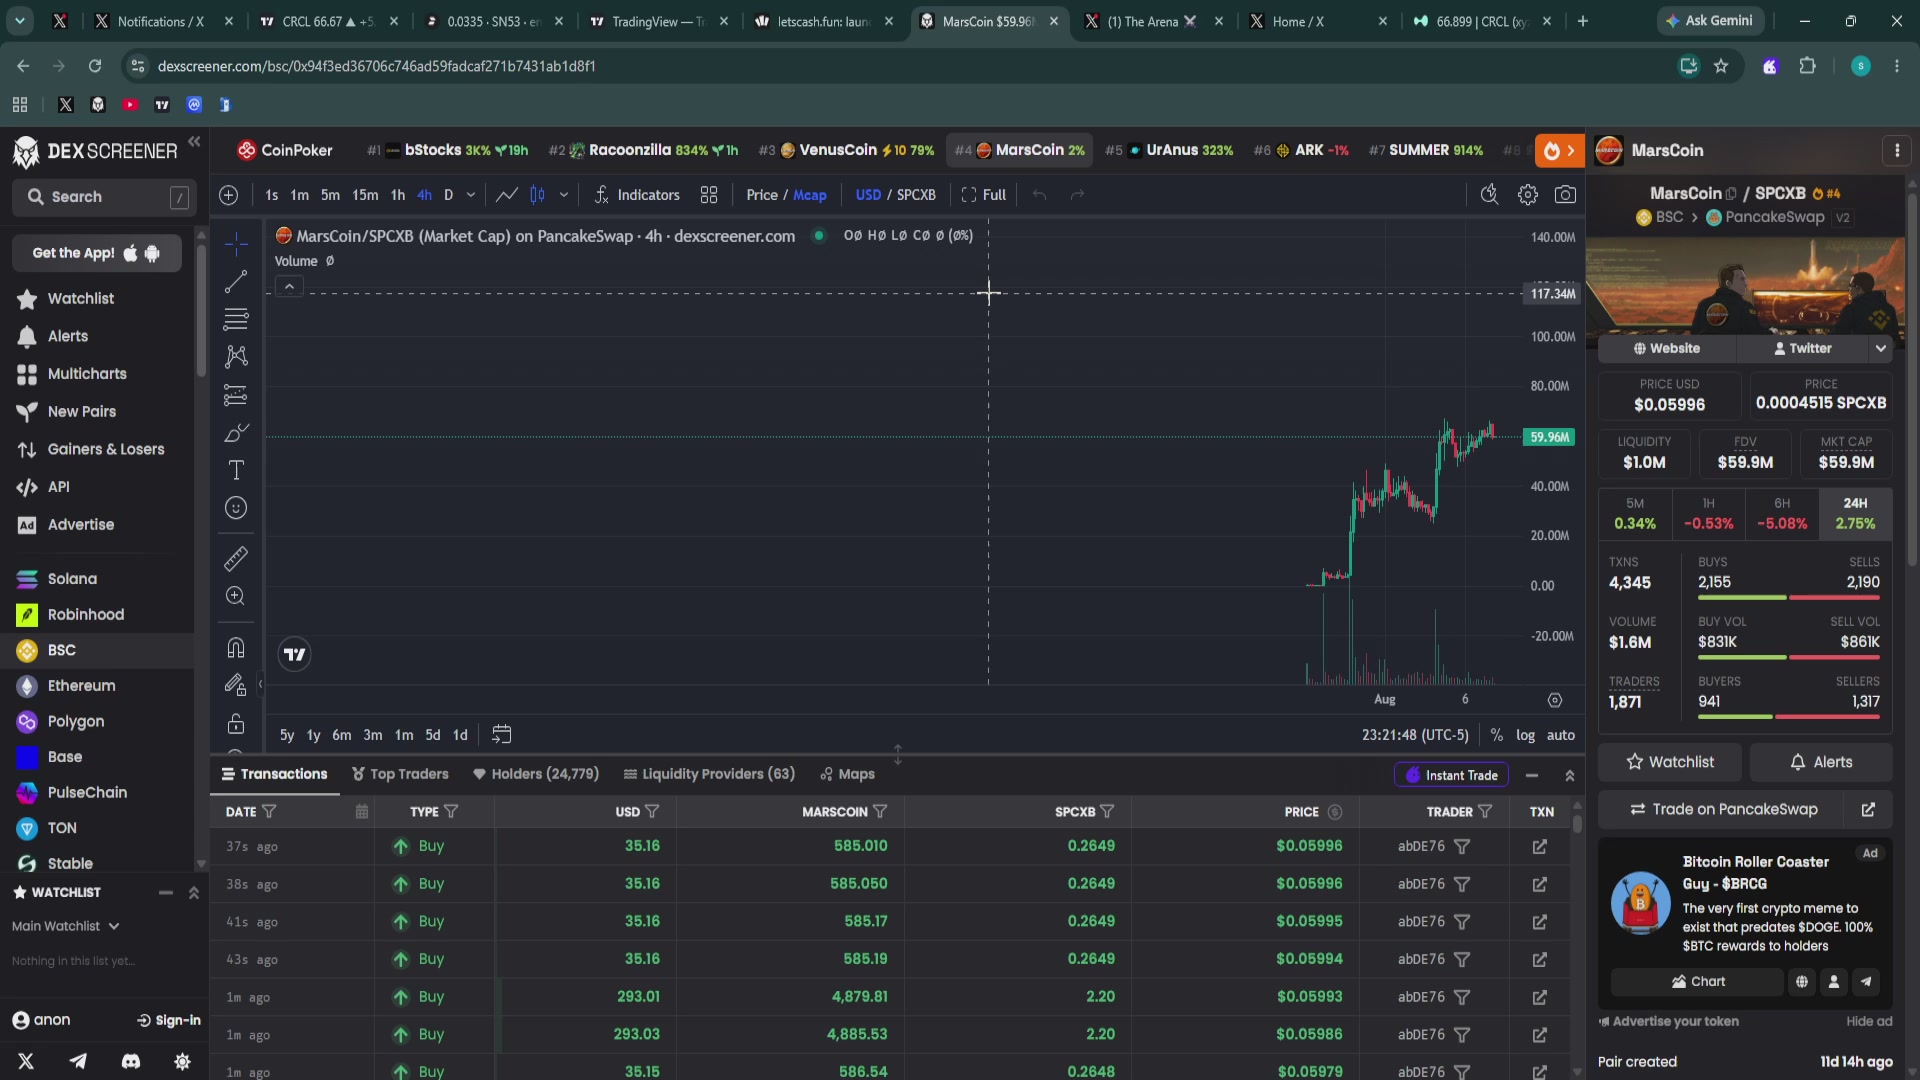The width and height of the screenshot is (1920, 1080).
Task: Filter transactions by trader abDE76 in first row
Action: point(1462,846)
